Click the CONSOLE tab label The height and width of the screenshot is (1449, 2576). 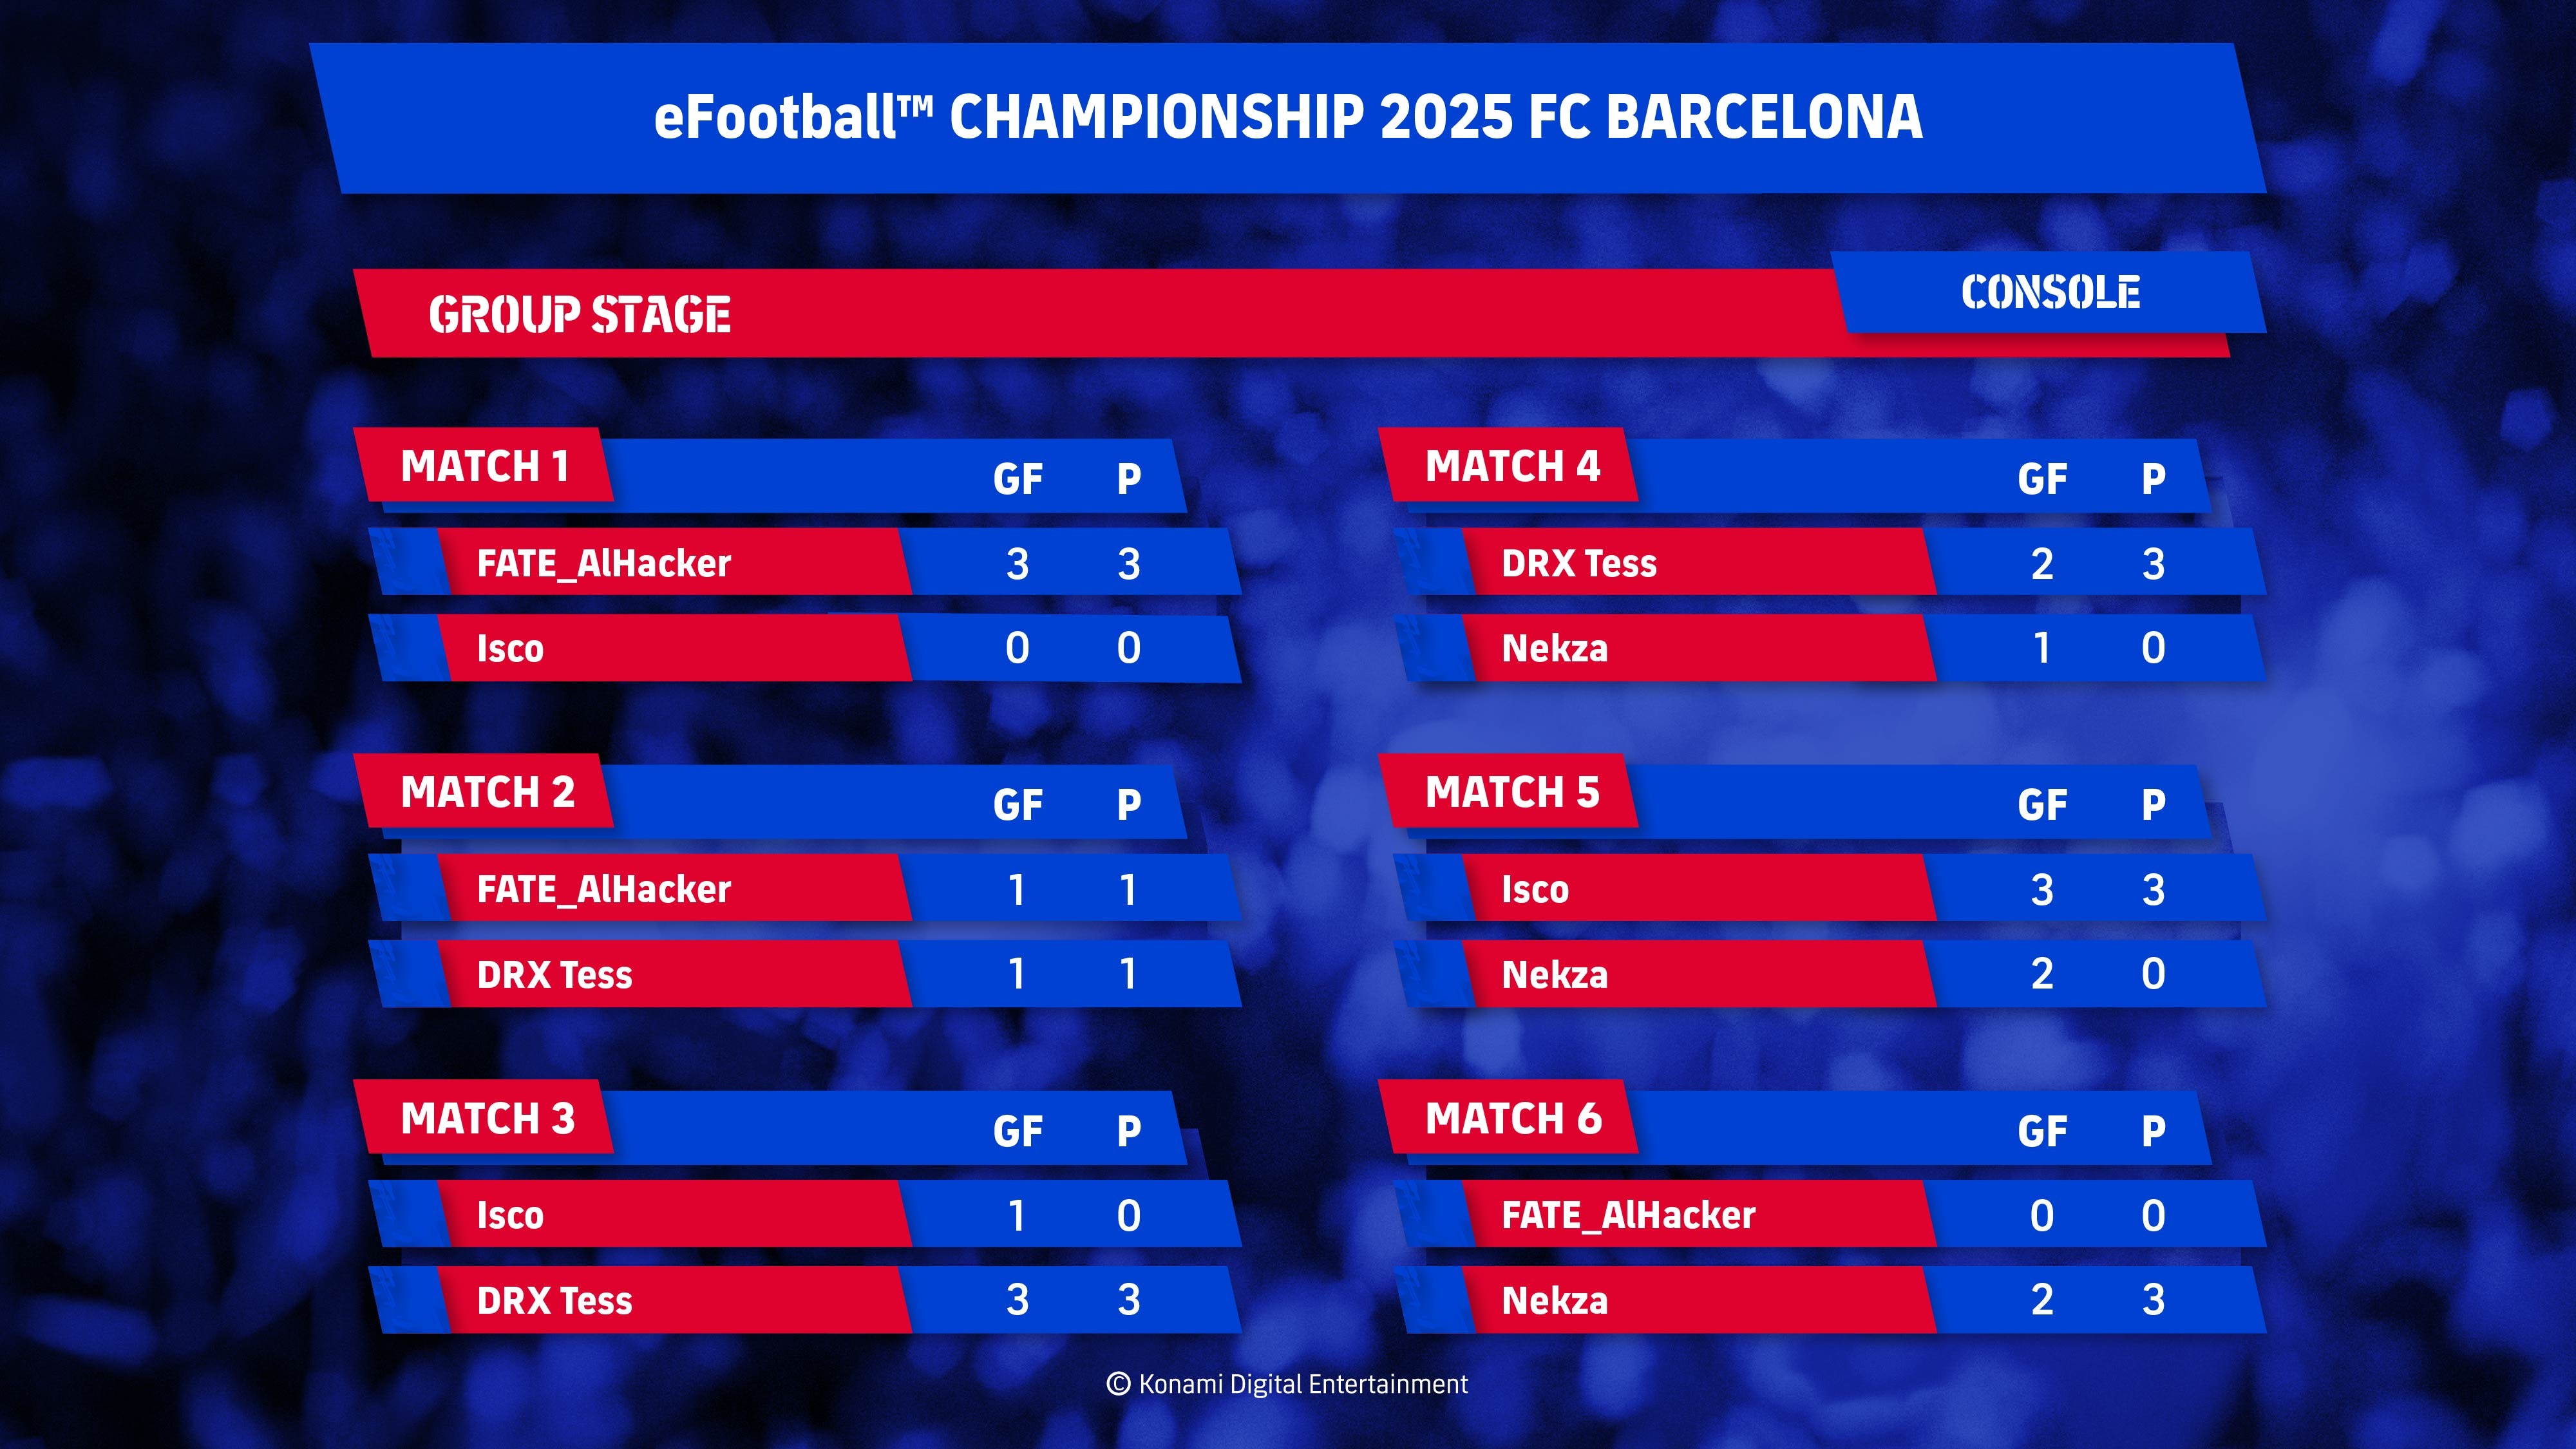point(2050,292)
